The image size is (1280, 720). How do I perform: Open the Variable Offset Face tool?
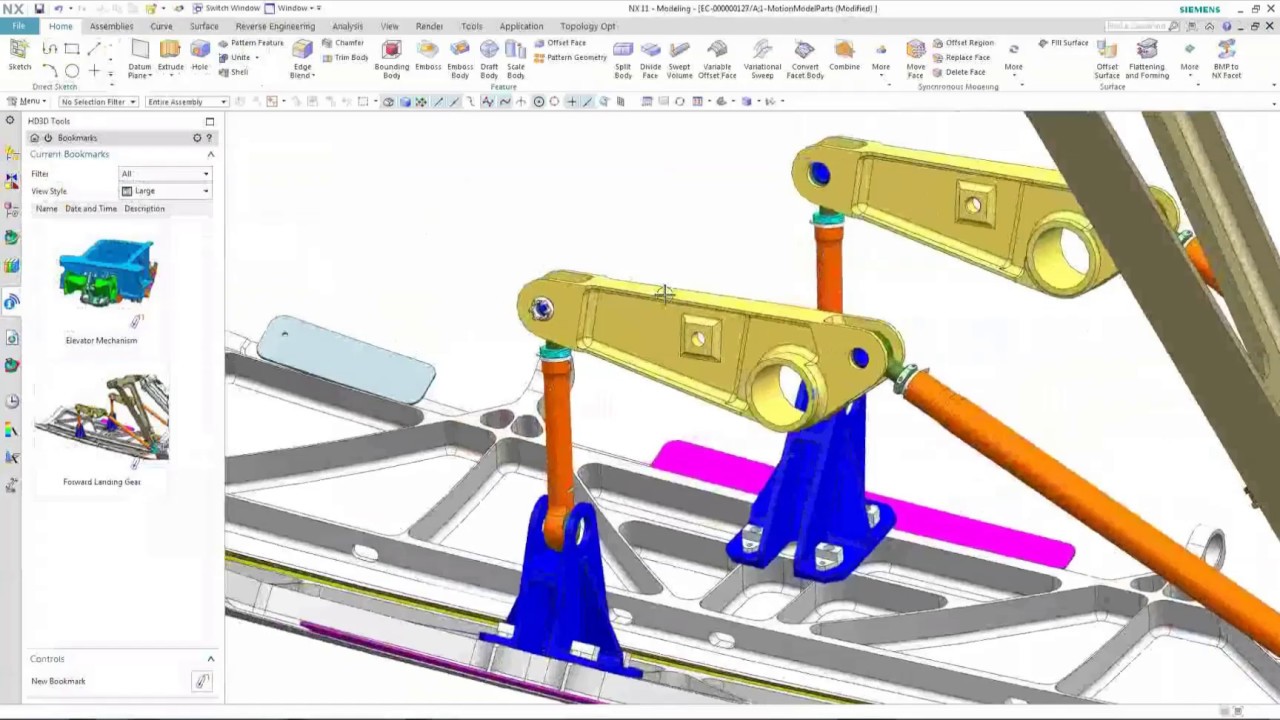pos(717,59)
